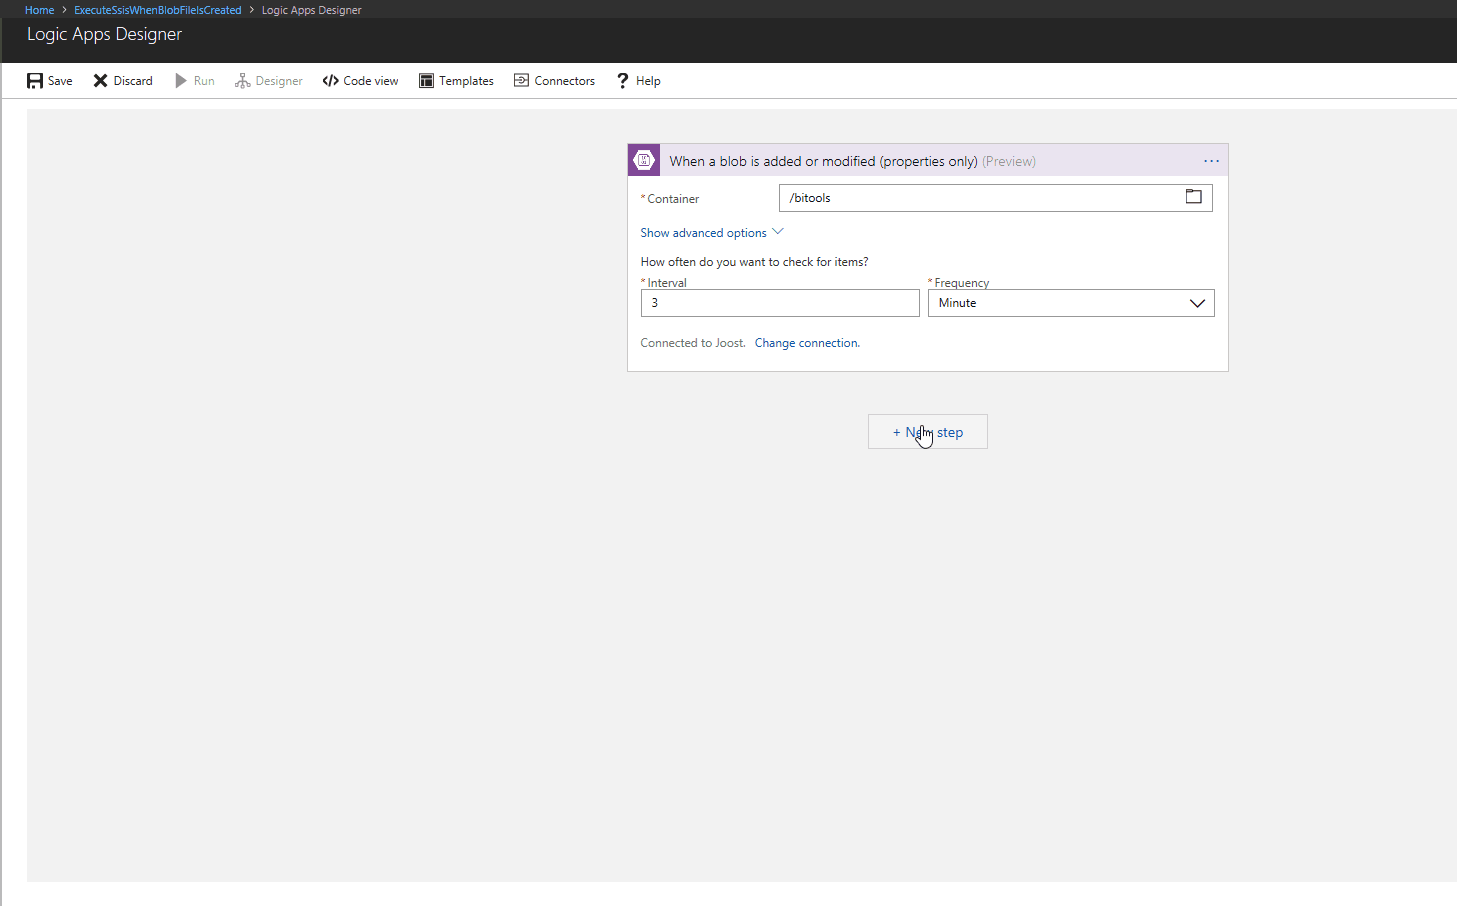Click the blob trigger connector icon
Viewport: 1457px width, 906px height.
pos(643,159)
